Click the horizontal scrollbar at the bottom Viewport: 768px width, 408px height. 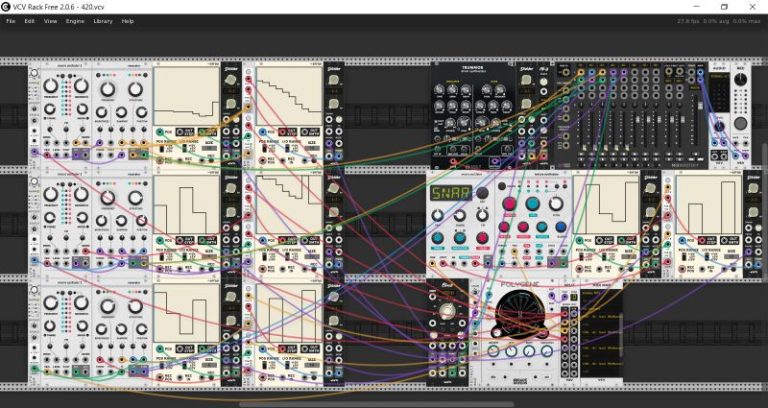(376, 405)
